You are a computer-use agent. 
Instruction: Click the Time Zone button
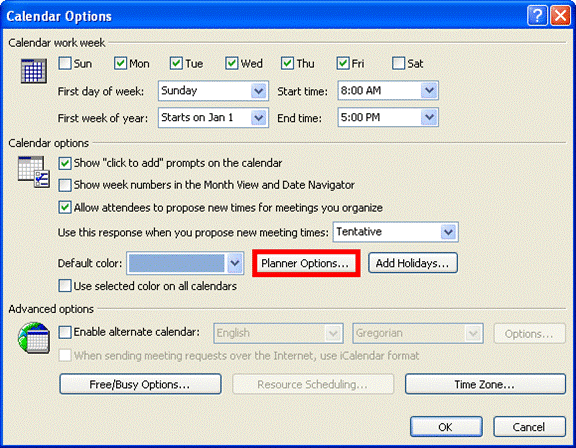tap(485, 384)
